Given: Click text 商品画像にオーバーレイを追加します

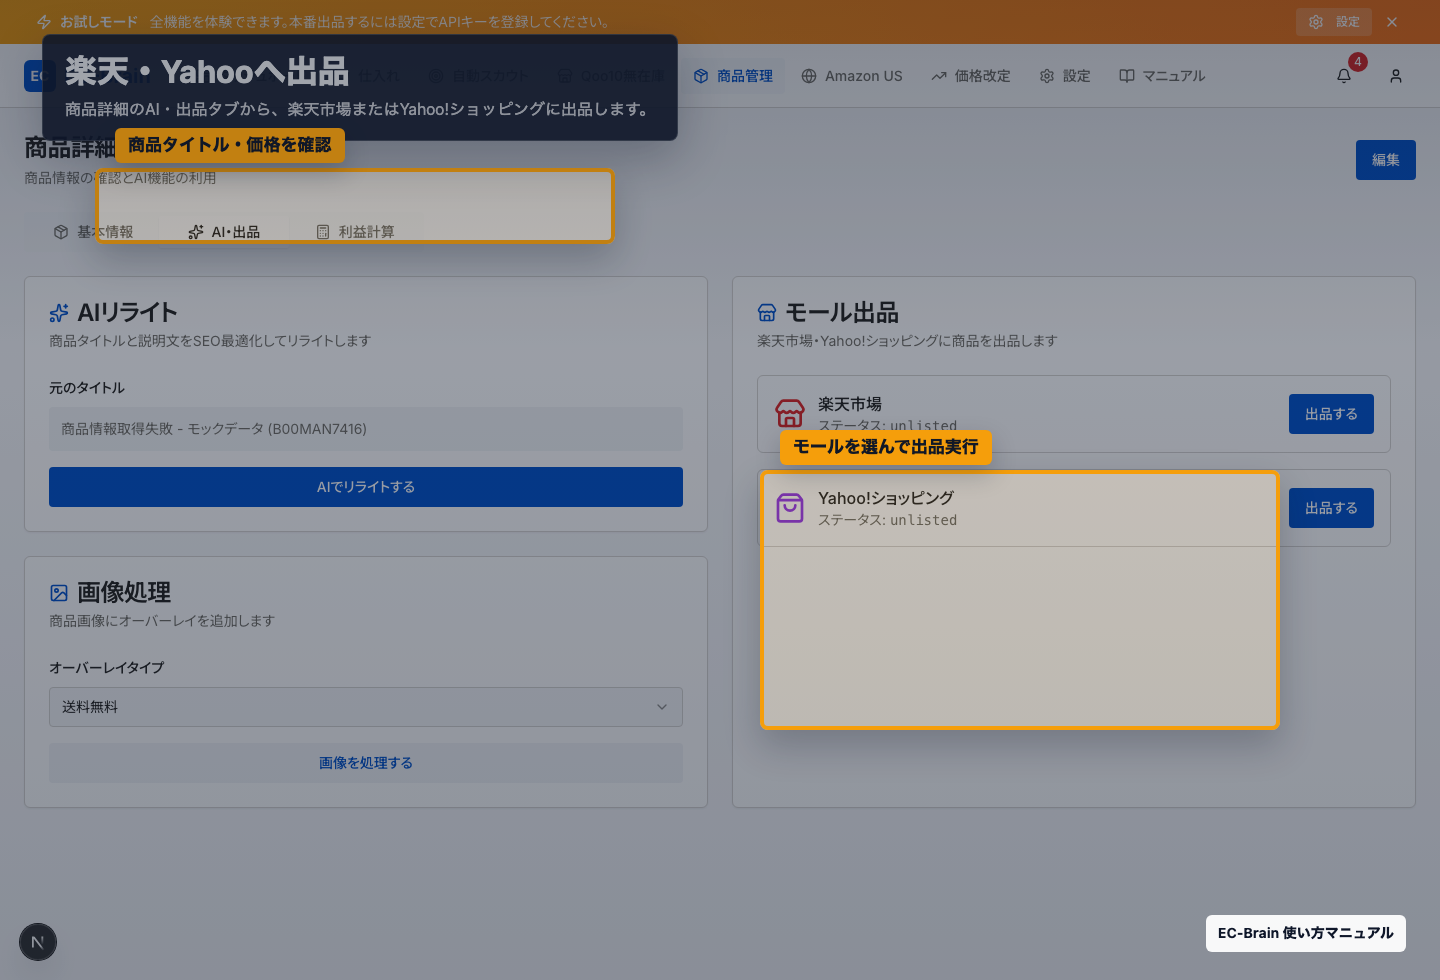Looking at the screenshot, I should 162,621.
